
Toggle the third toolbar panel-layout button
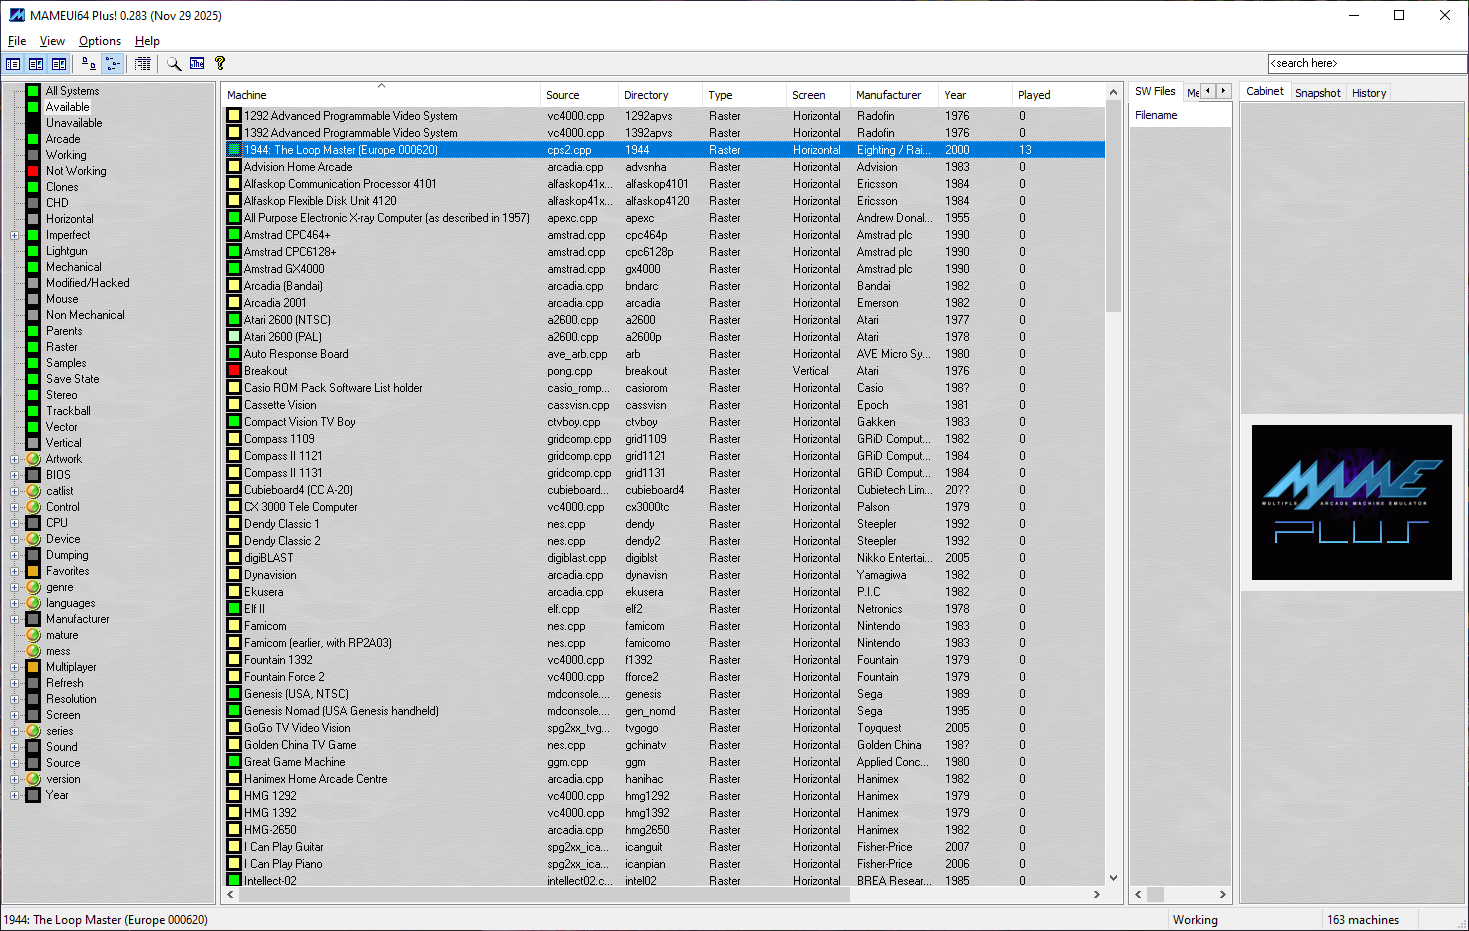click(59, 64)
